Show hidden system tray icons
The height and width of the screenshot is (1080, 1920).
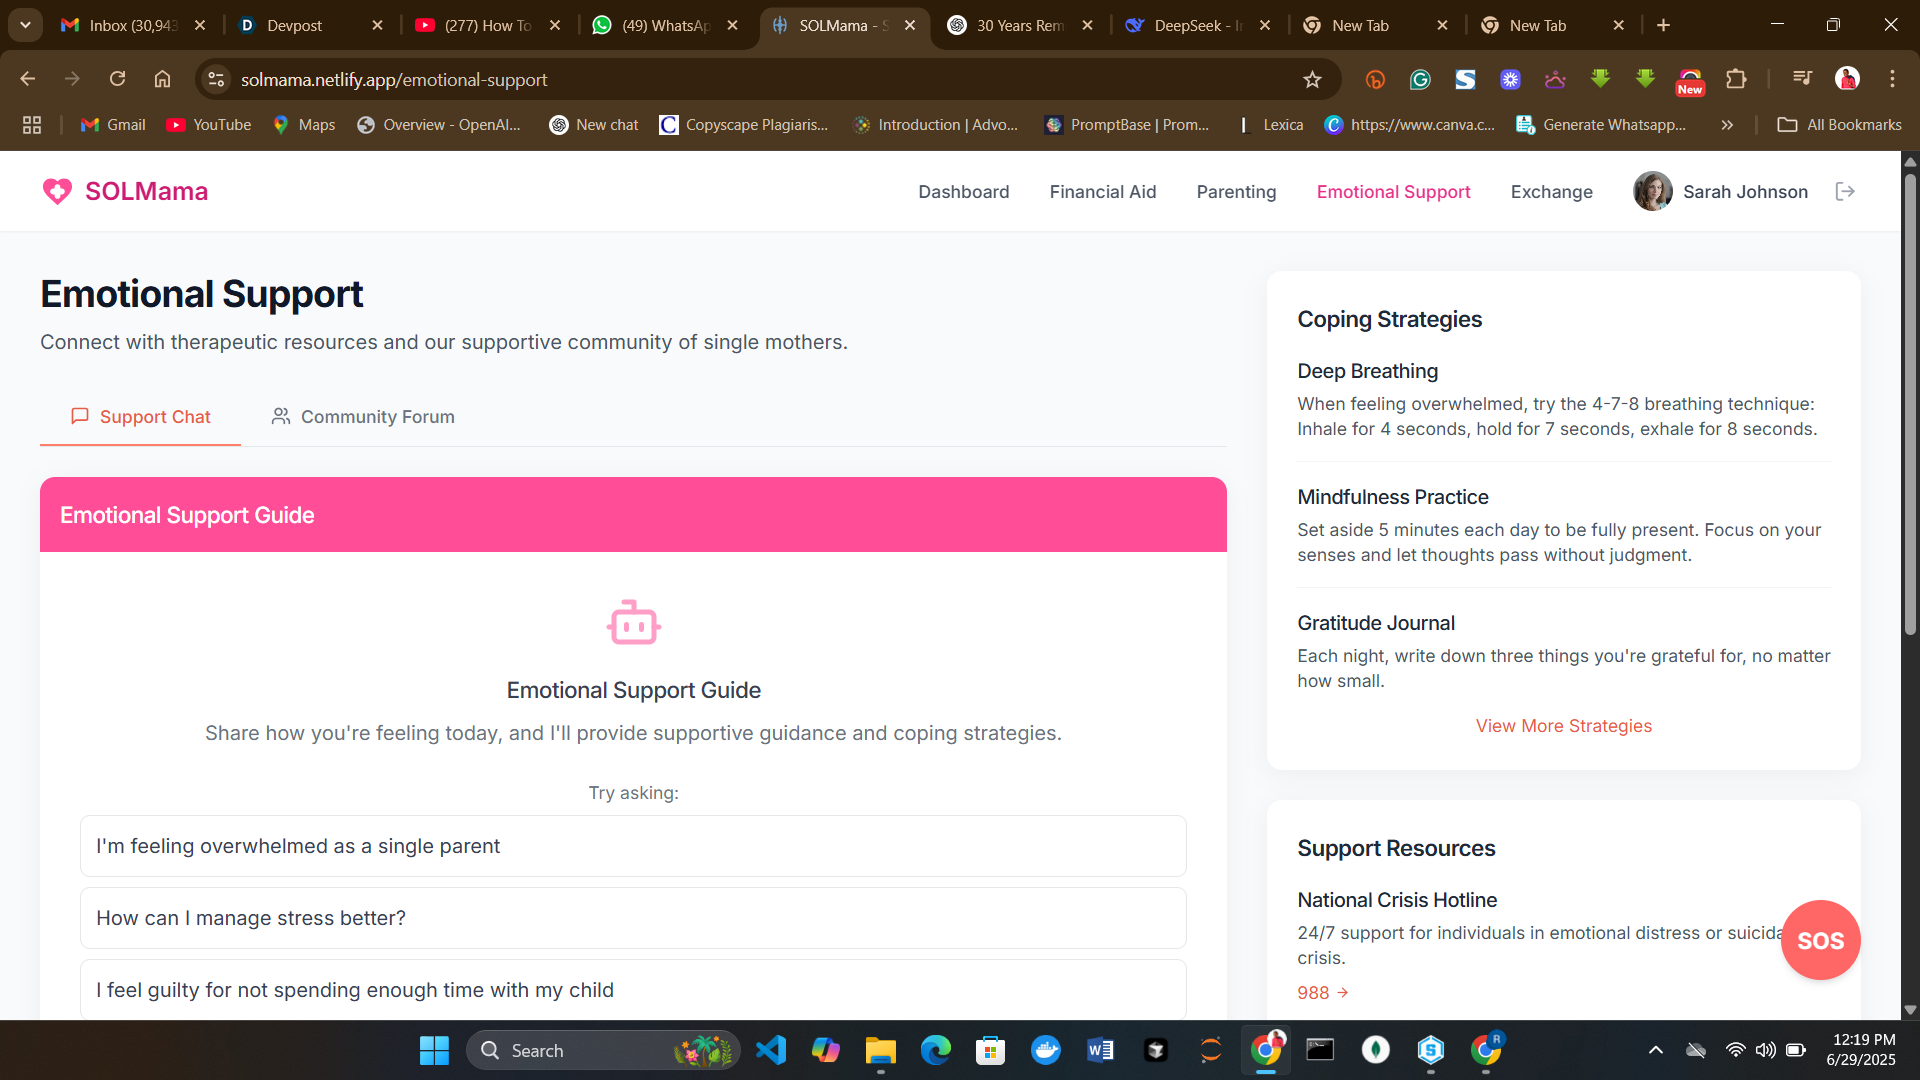pos(1655,1050)
